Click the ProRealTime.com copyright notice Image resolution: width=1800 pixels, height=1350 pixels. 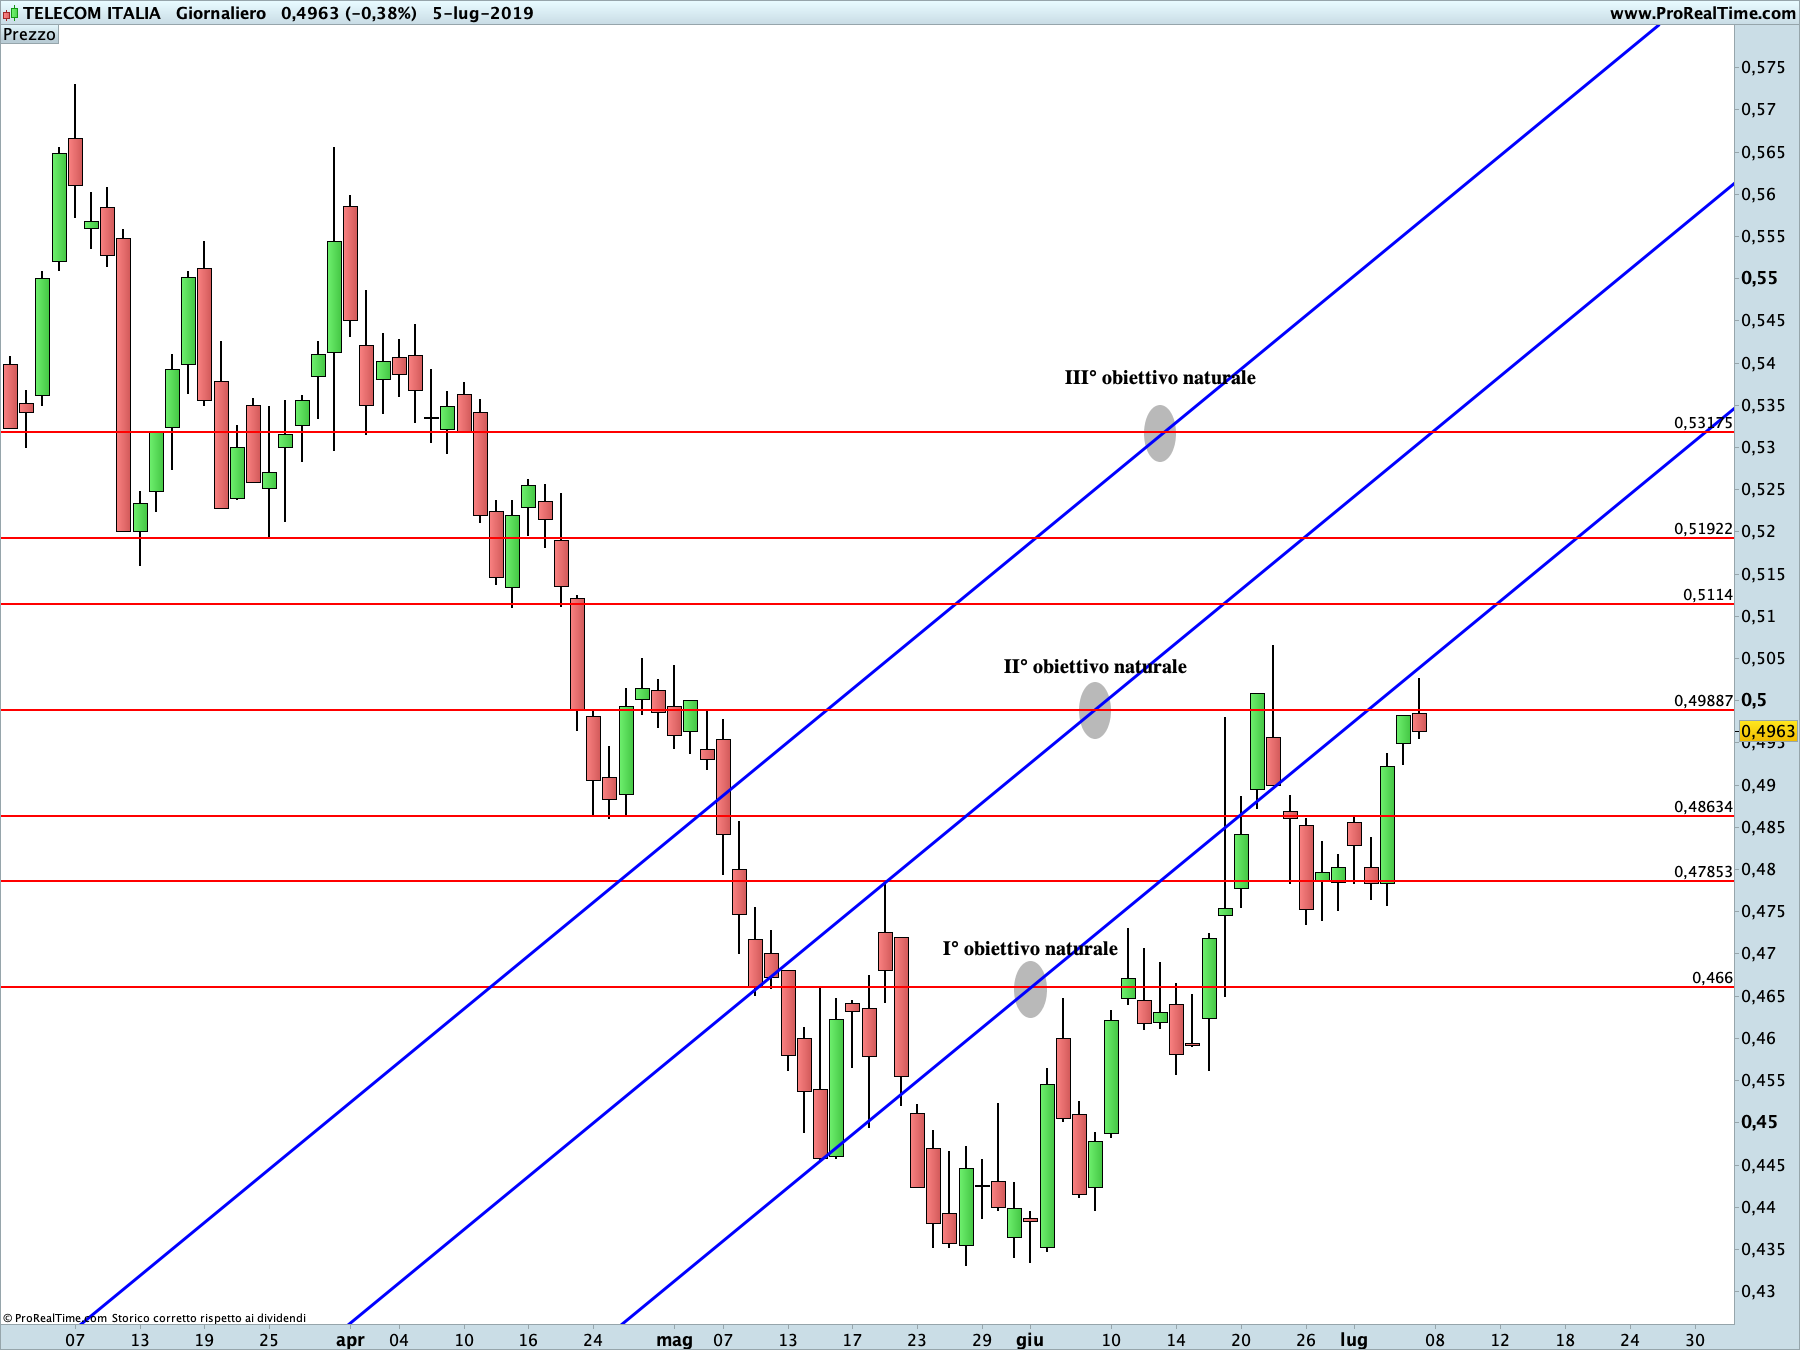tap(55, 1318)
